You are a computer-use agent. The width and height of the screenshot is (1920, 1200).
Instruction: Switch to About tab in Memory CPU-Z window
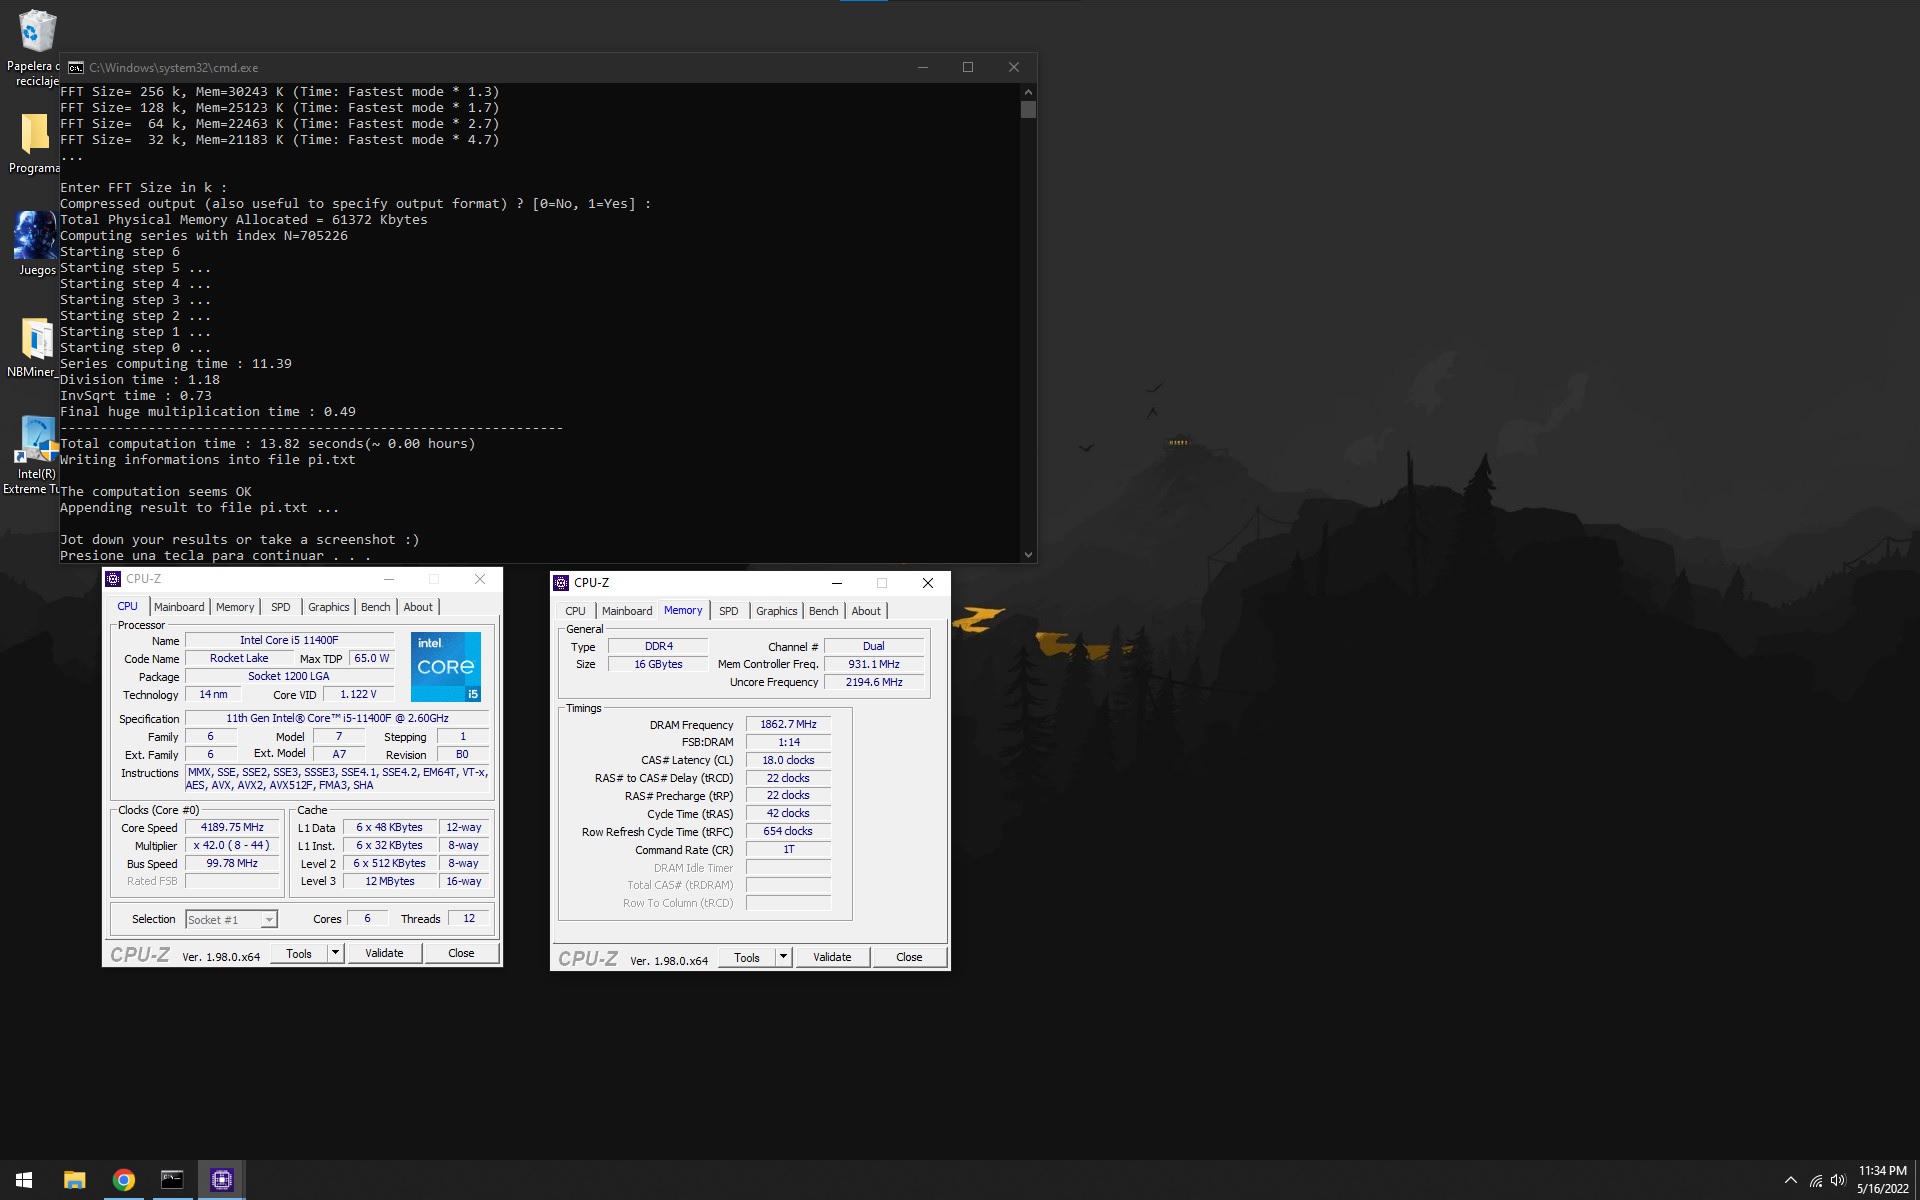866,611
